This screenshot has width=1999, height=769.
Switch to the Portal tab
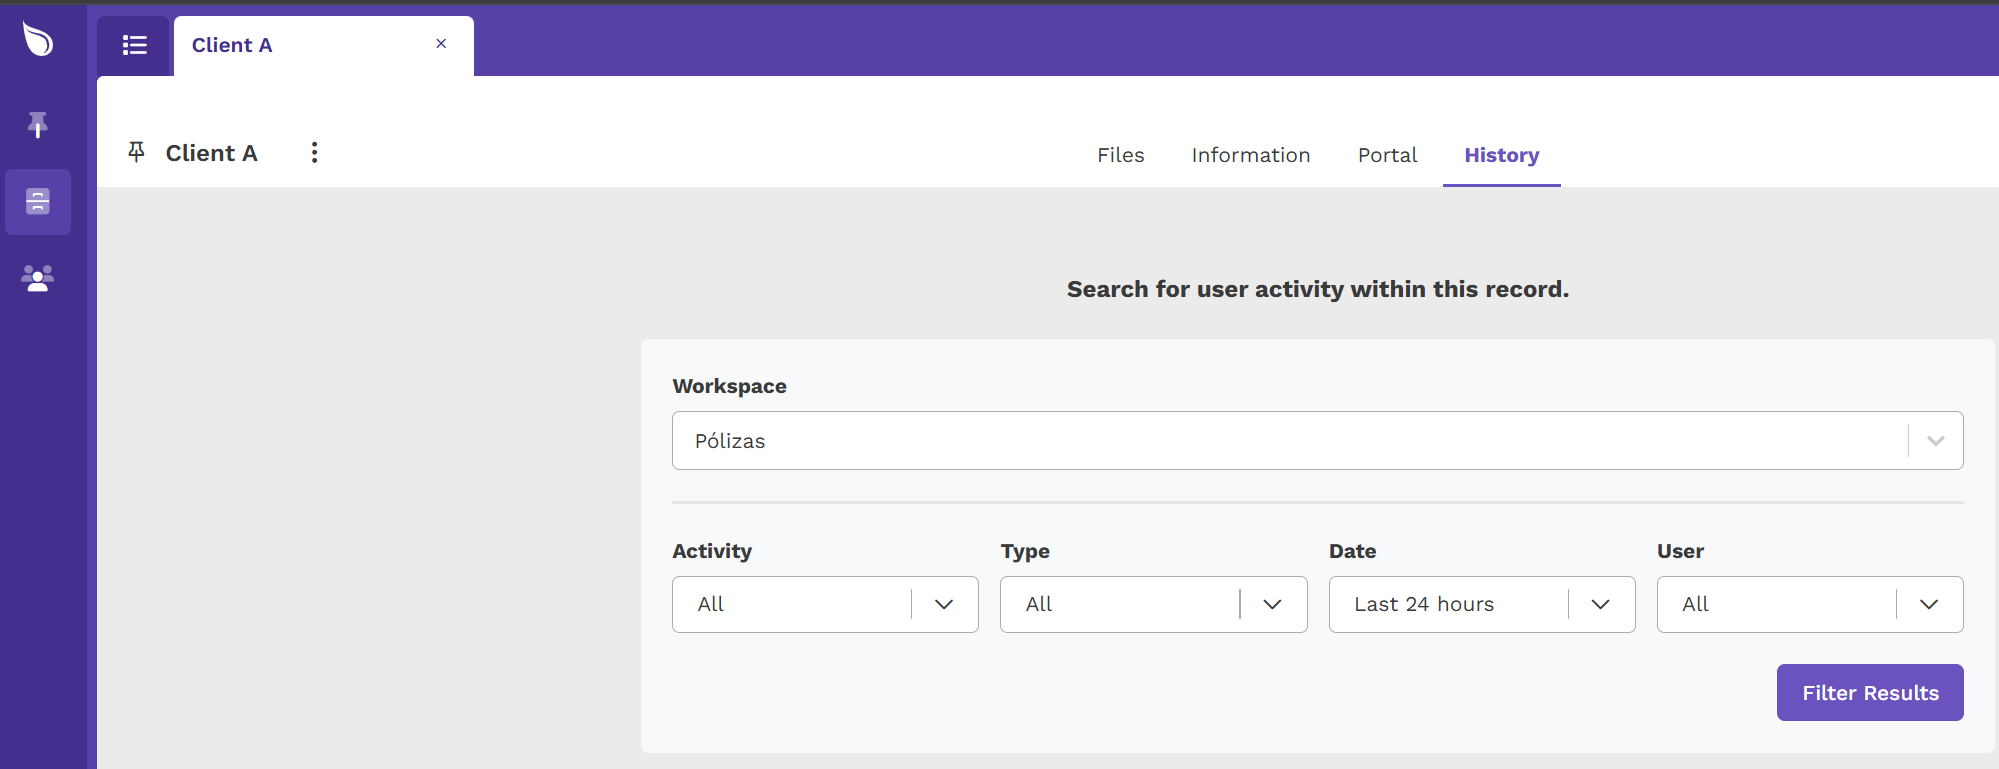(1387, 155)
